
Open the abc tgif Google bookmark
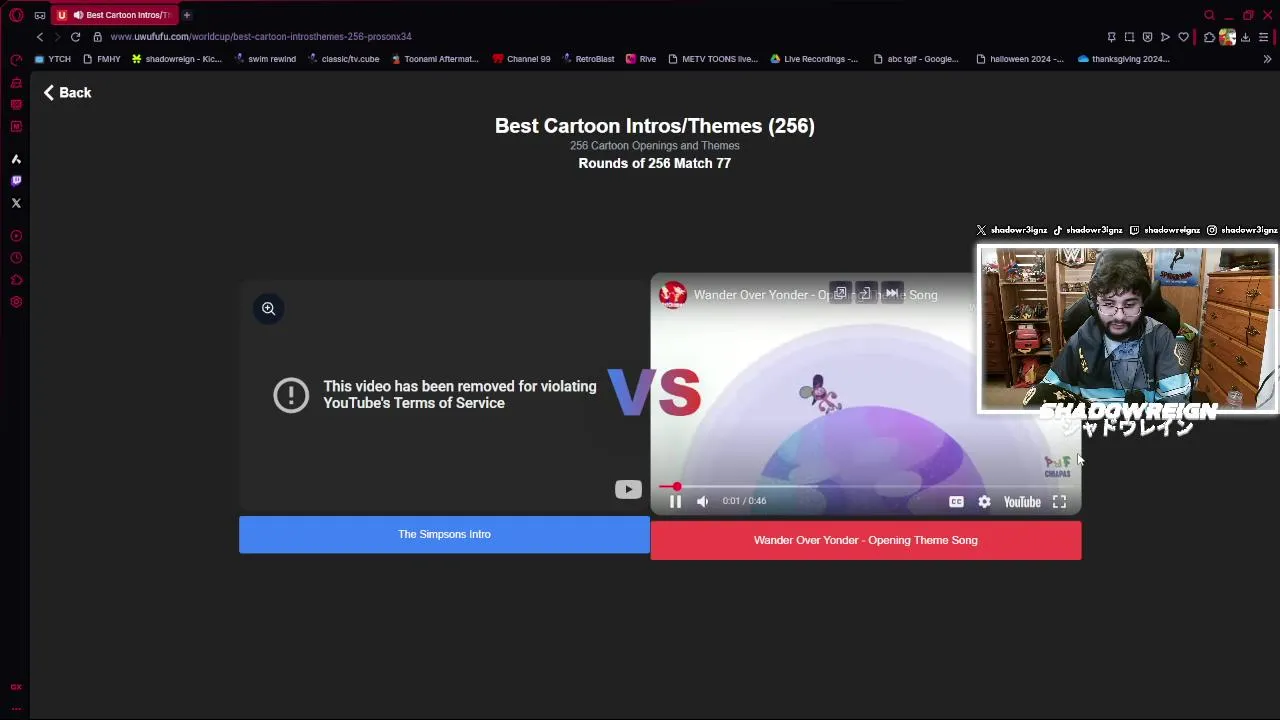(x=916, y=59)
